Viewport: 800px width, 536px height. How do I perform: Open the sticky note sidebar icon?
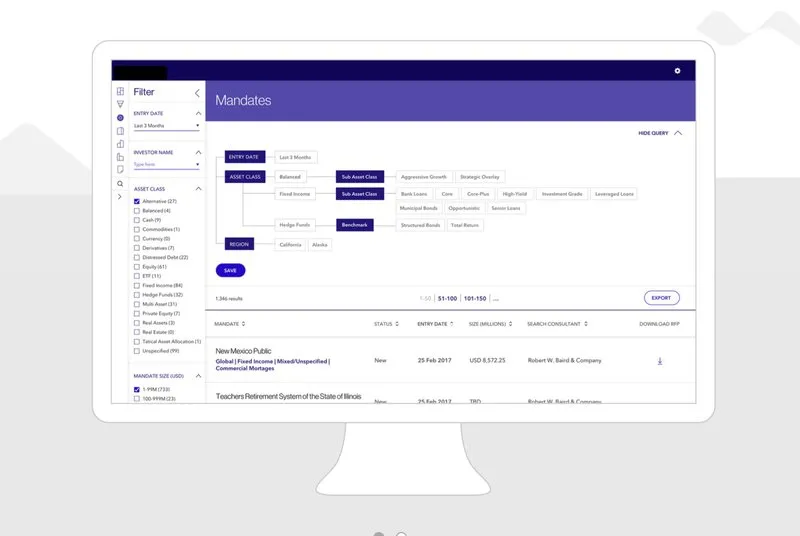120,170
